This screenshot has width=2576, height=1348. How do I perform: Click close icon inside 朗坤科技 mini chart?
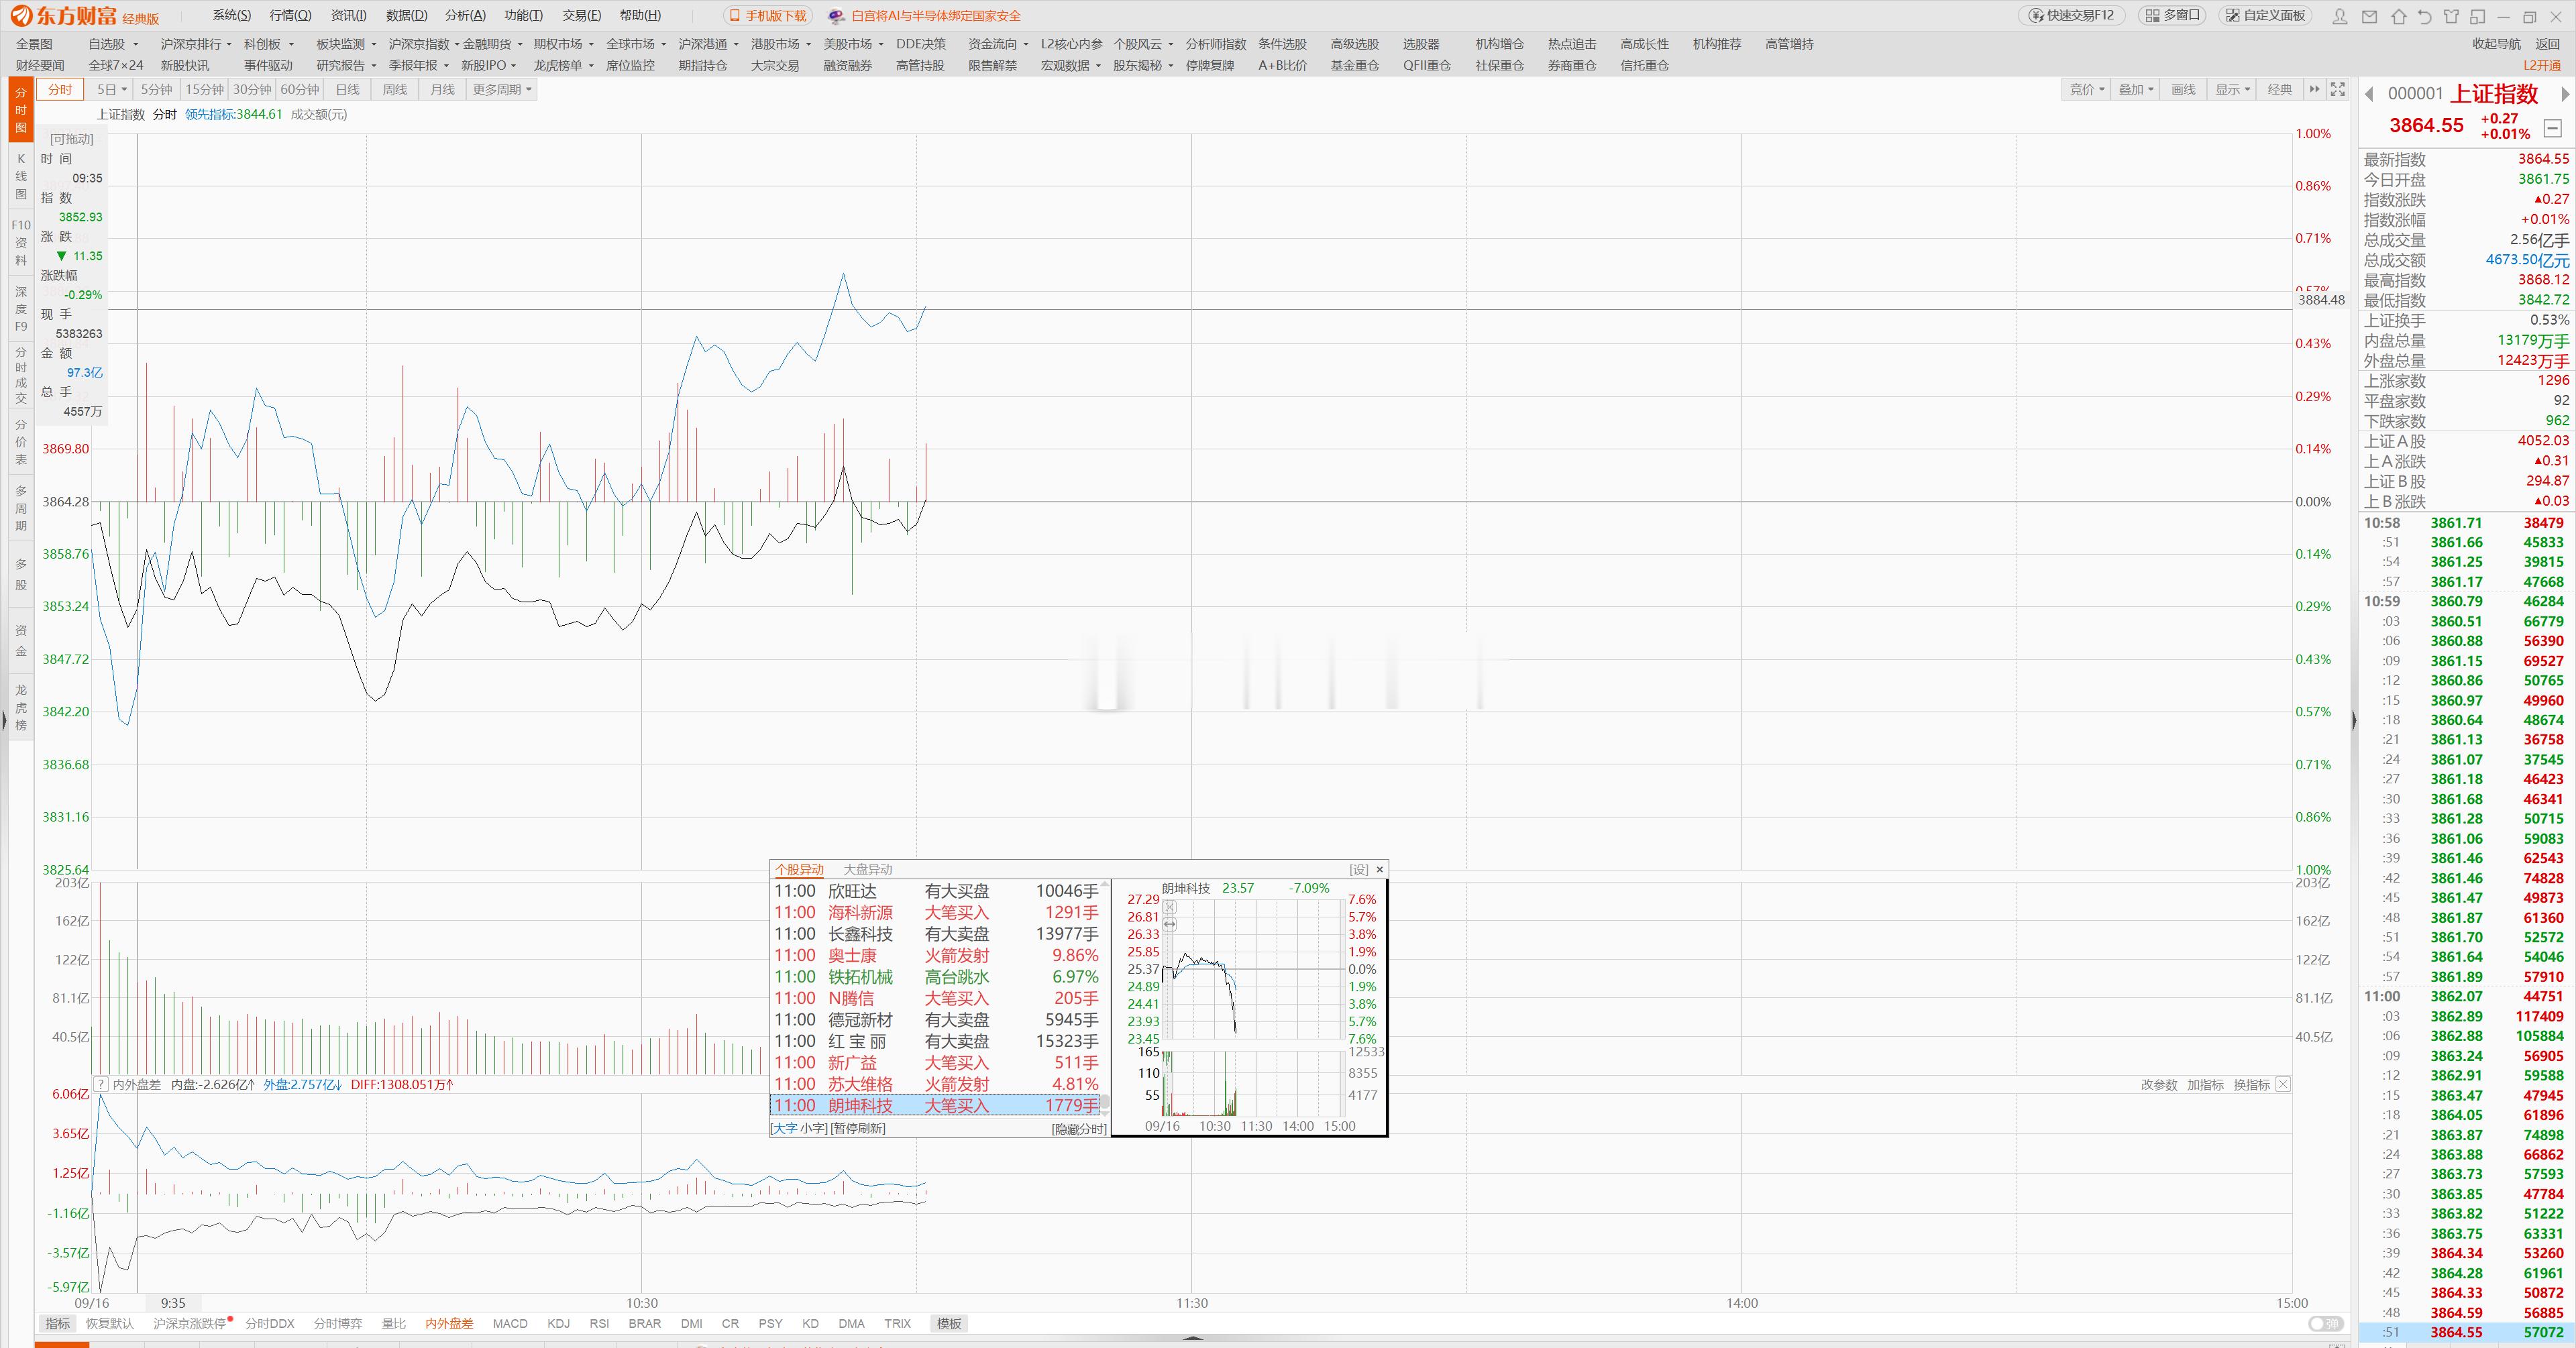pos(1170,908)
